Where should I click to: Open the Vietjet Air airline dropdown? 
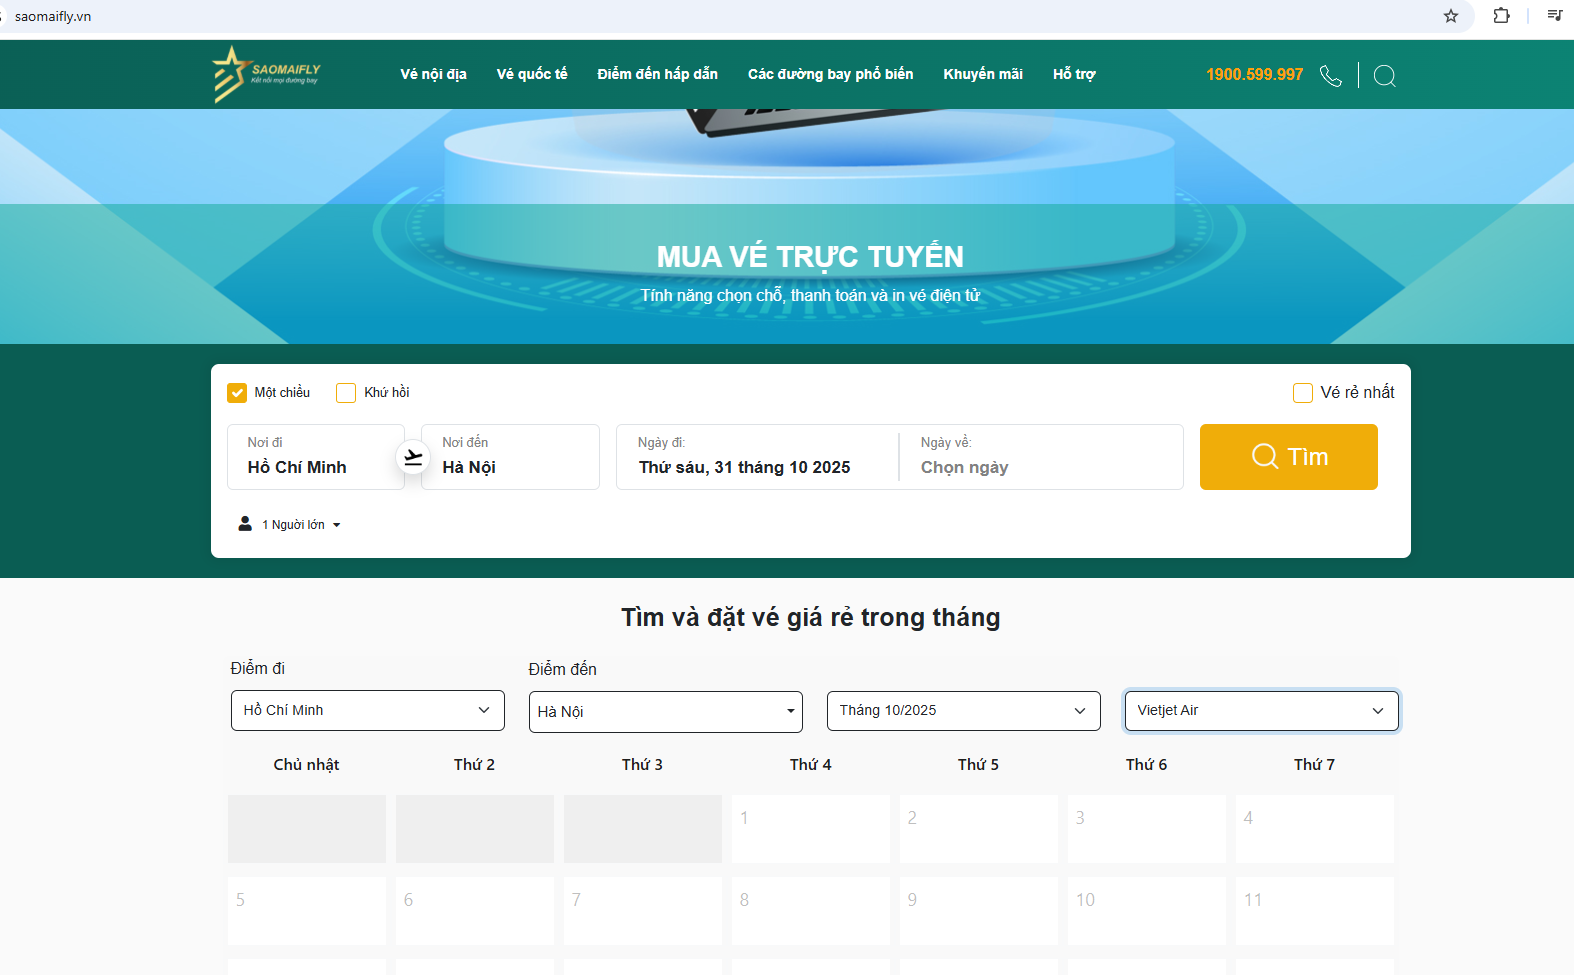[1261, 711]
